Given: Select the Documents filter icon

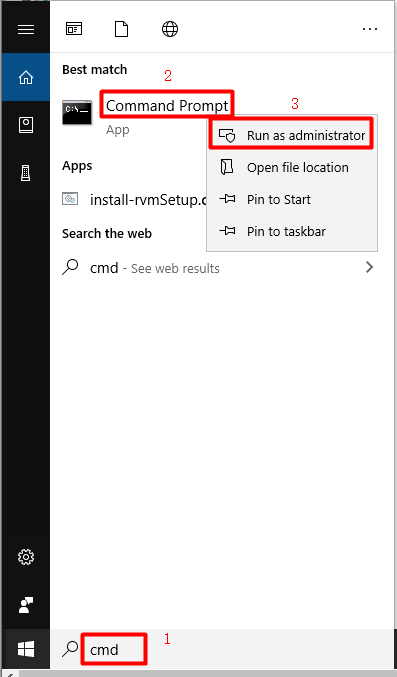Looking at the screenshot, I should [x=121, y=29].
